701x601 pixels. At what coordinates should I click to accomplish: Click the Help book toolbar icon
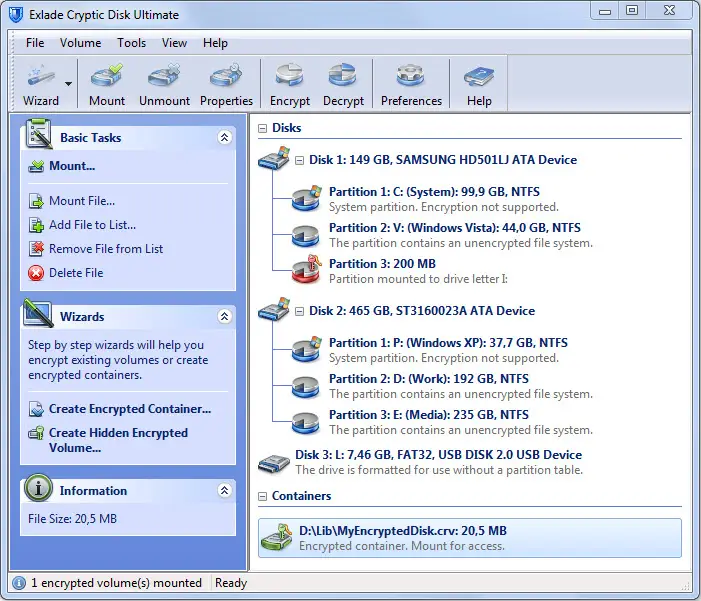point(479,76)
